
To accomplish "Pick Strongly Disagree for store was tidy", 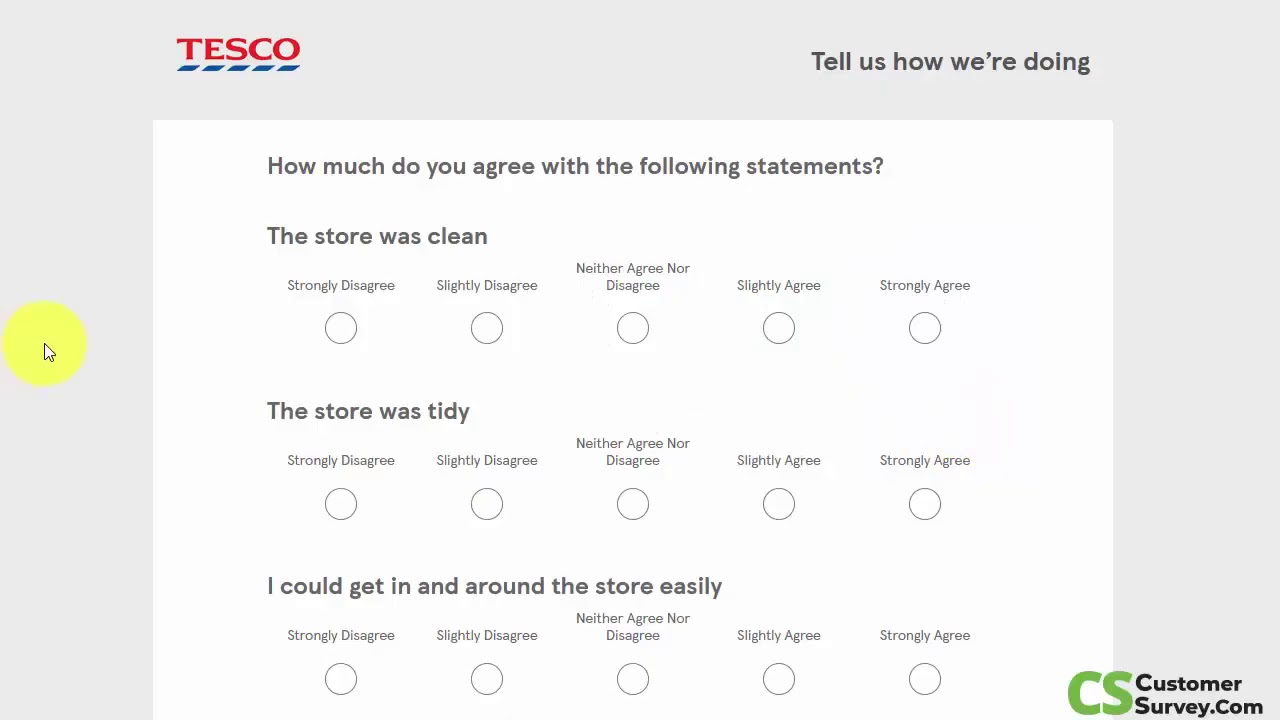I will point(341,504).
